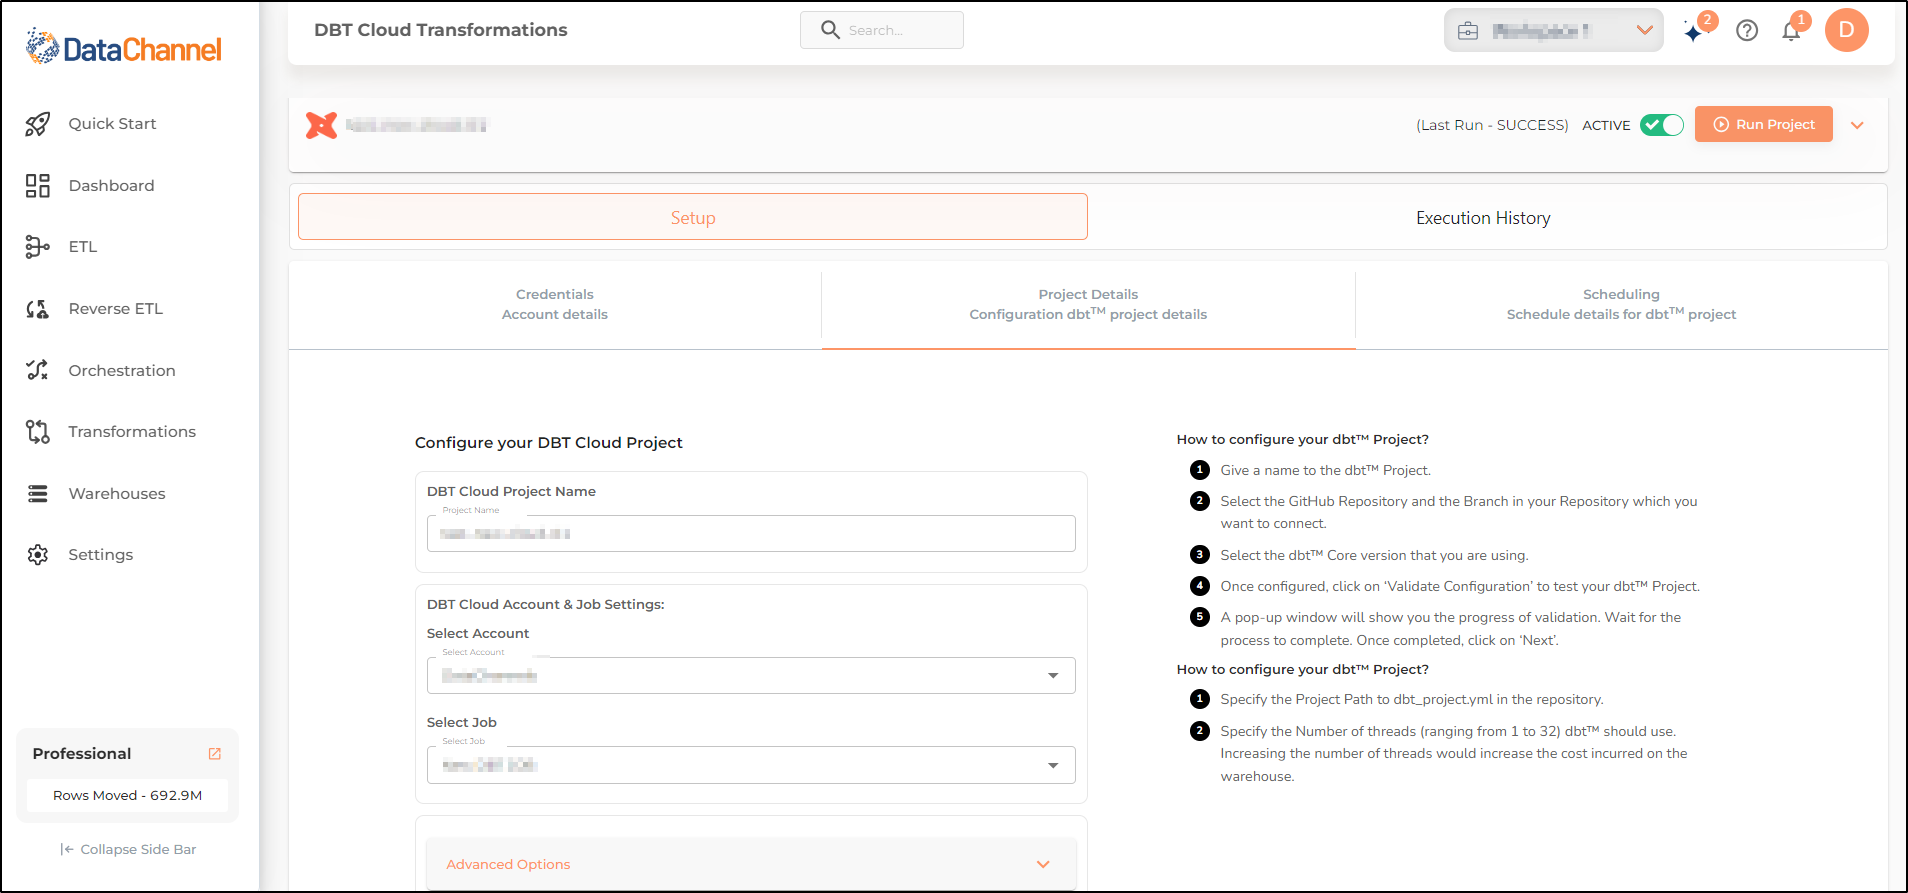
Task: Open Settings in the sidebar
Action: pyautogui.click(x=100, y=555)
